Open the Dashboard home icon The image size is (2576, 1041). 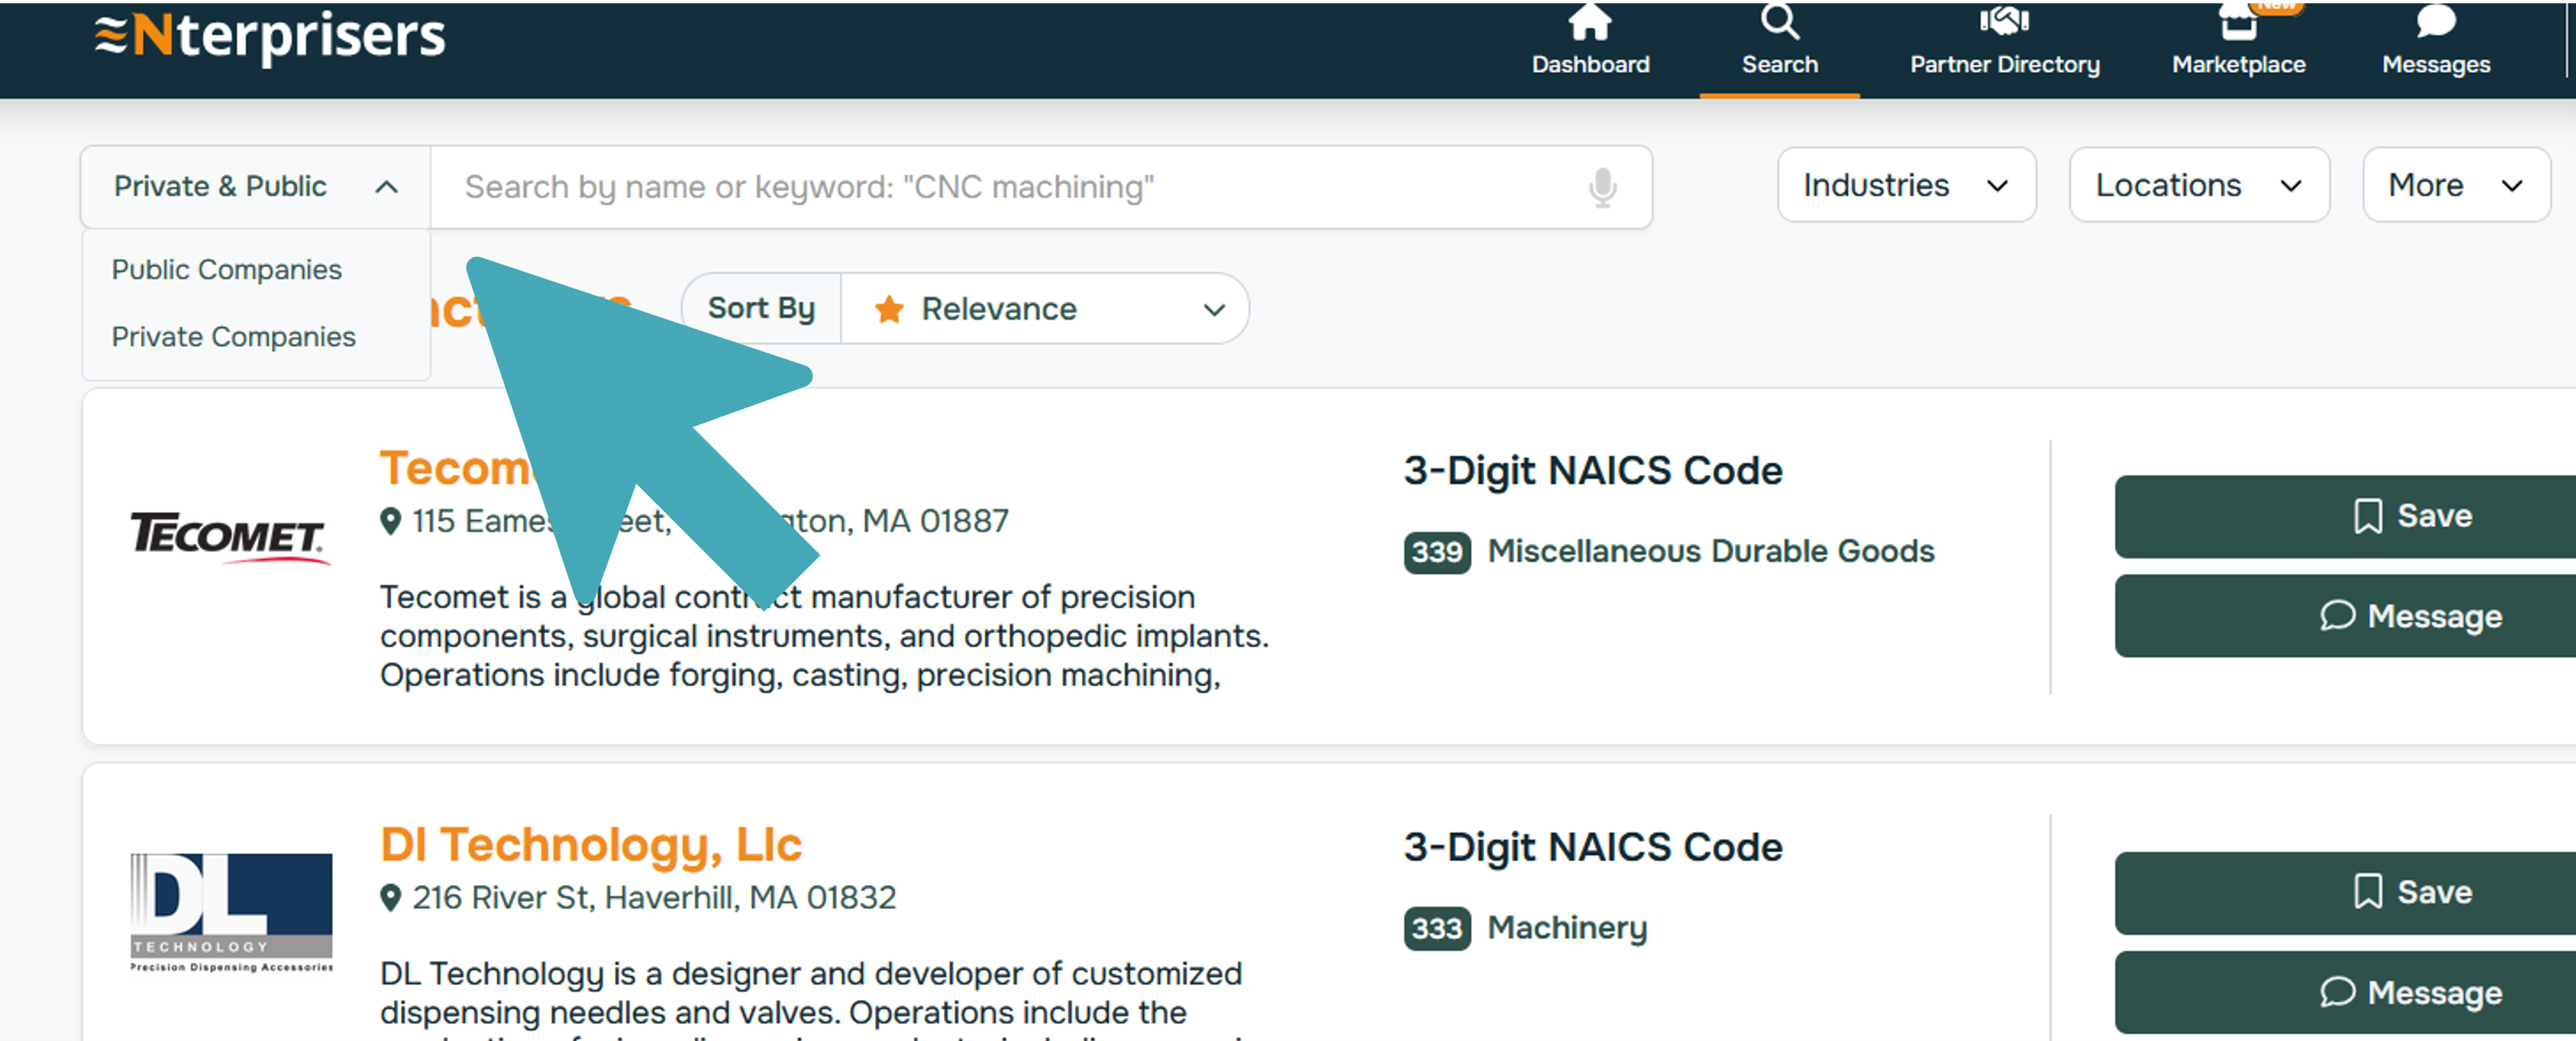[x=1589, y=21]
